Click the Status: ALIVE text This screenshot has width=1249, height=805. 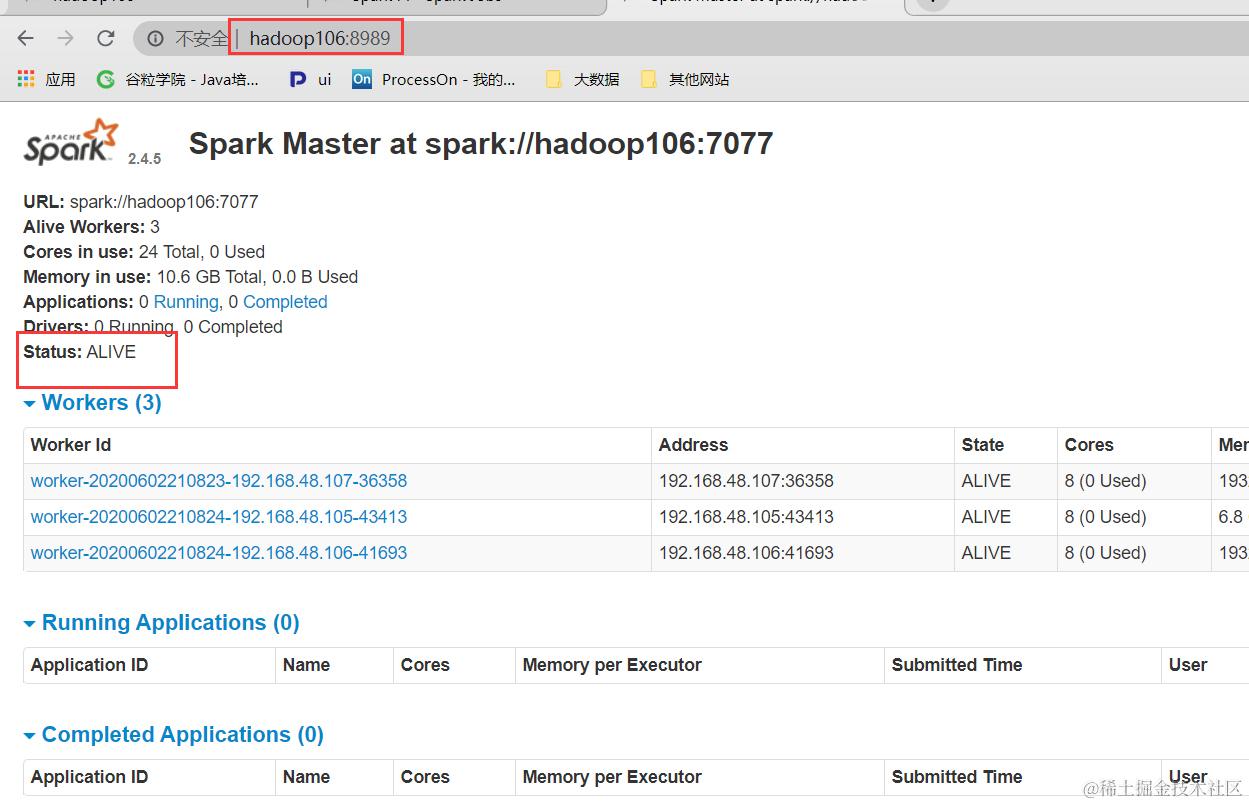coord(80,352)
